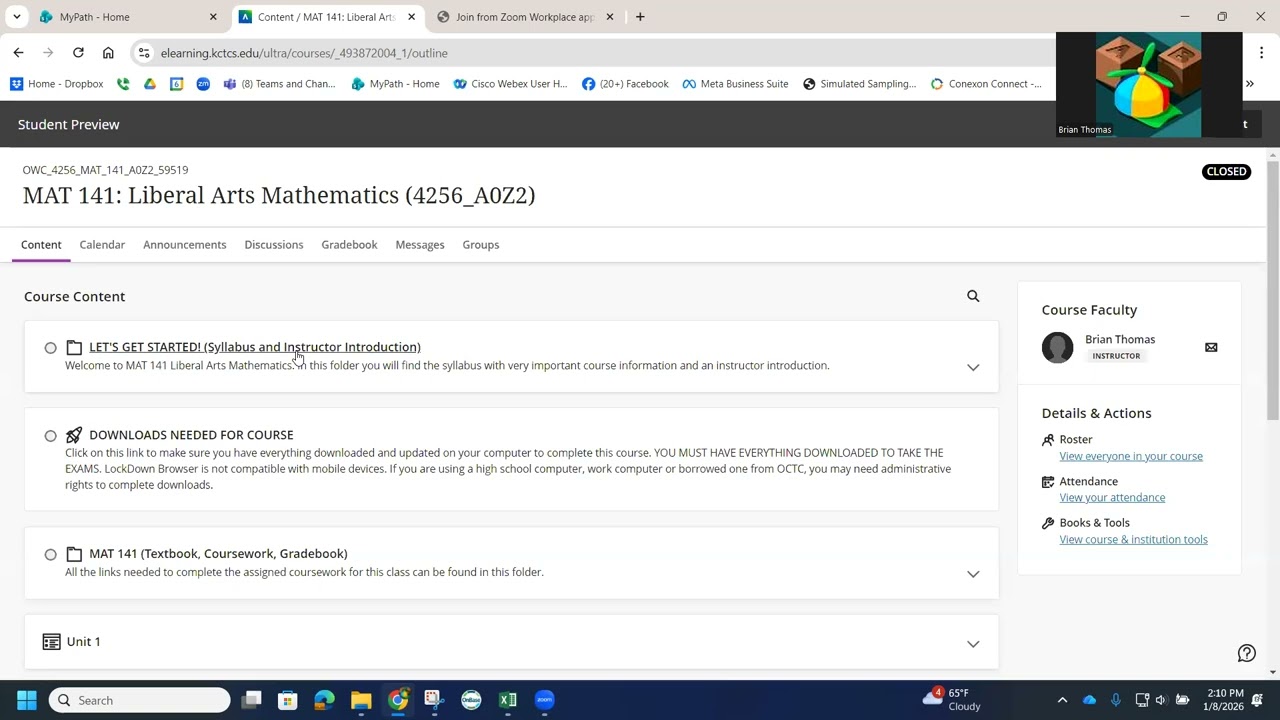Image resolution: width=1280 pixels, height=720 pixels.
Task: Go back with the browser back arrow
Action: pyautogui.click(x=18, y=53)
